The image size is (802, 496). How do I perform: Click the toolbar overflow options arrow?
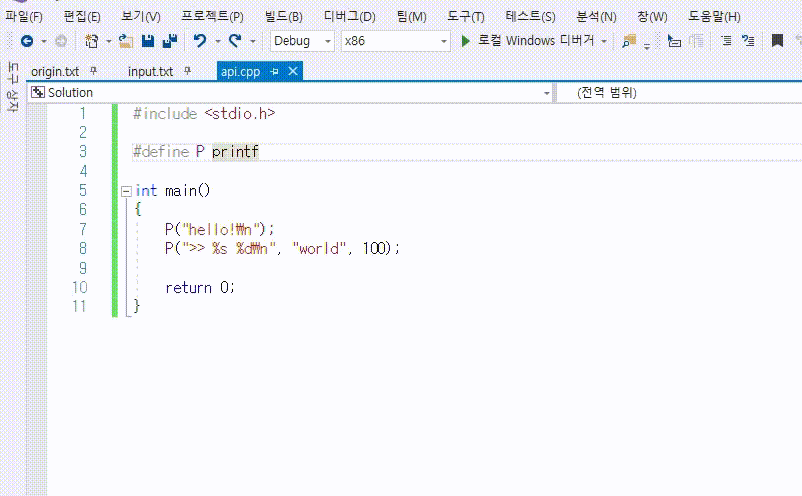[647, 46]
